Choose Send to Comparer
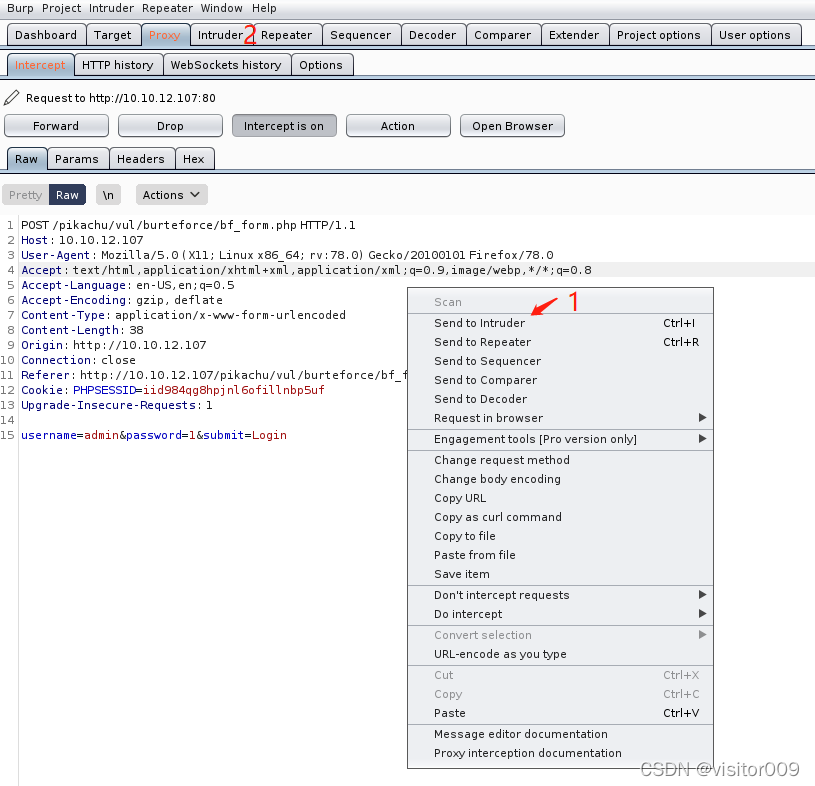The image size is (815, 786). pos(560,380)
